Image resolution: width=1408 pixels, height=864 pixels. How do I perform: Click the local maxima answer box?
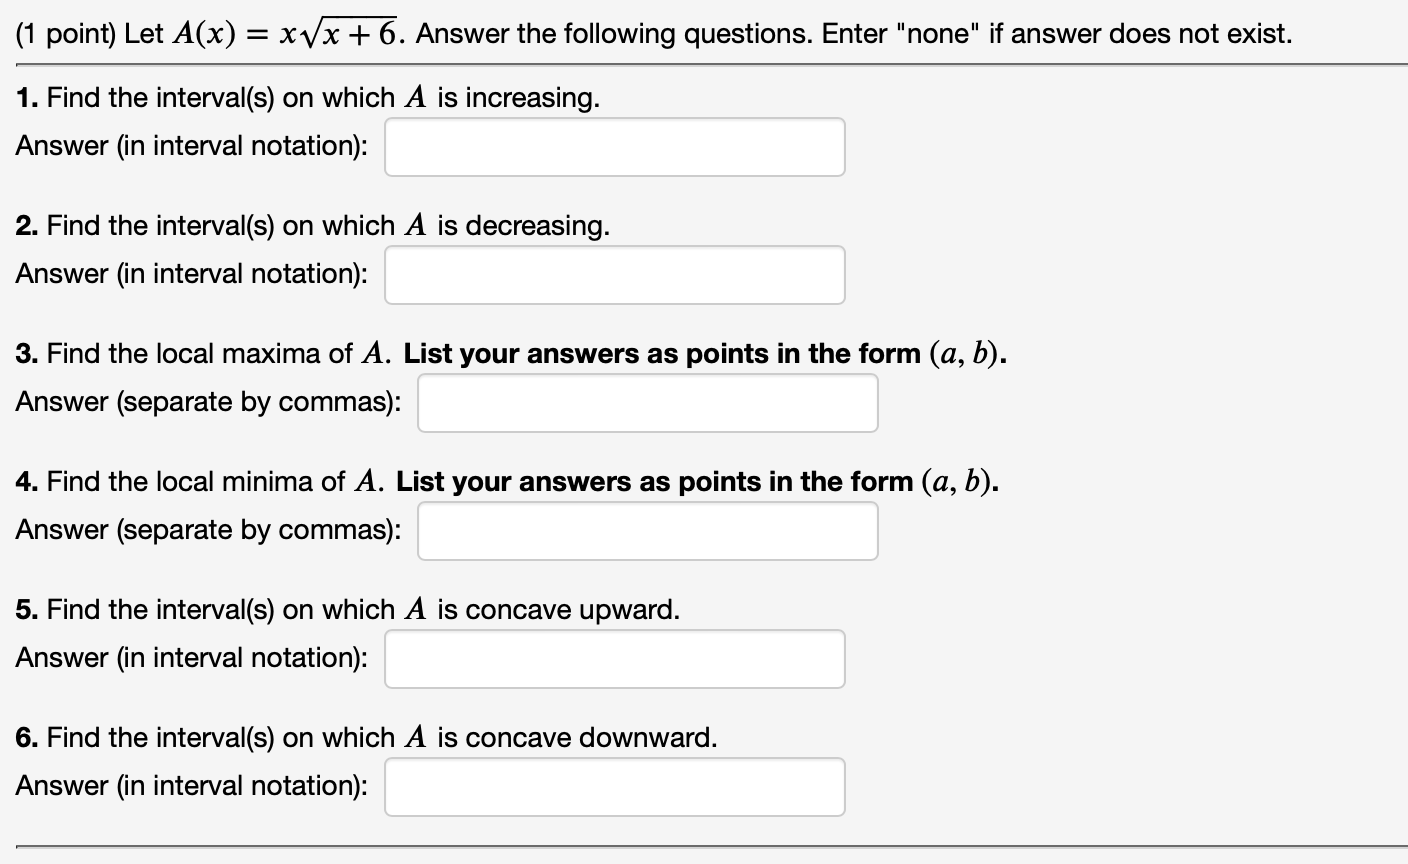click(x=648, y=402)
